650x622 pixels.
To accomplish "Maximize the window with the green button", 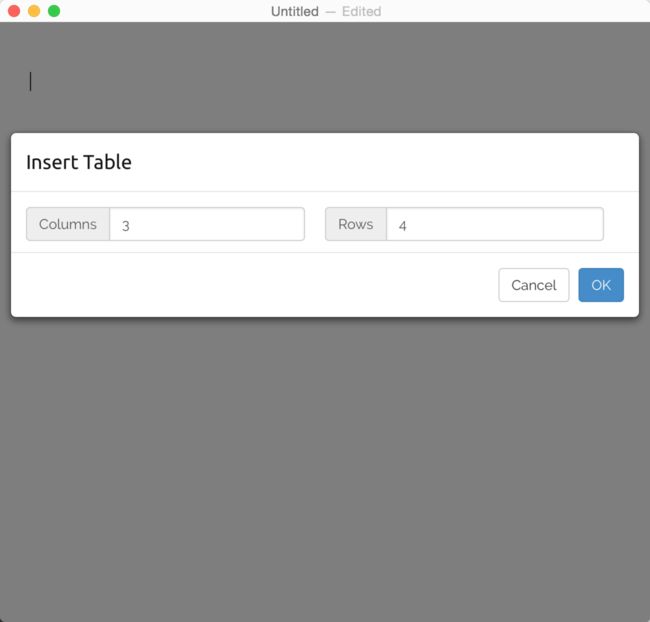I will (54, 11).
